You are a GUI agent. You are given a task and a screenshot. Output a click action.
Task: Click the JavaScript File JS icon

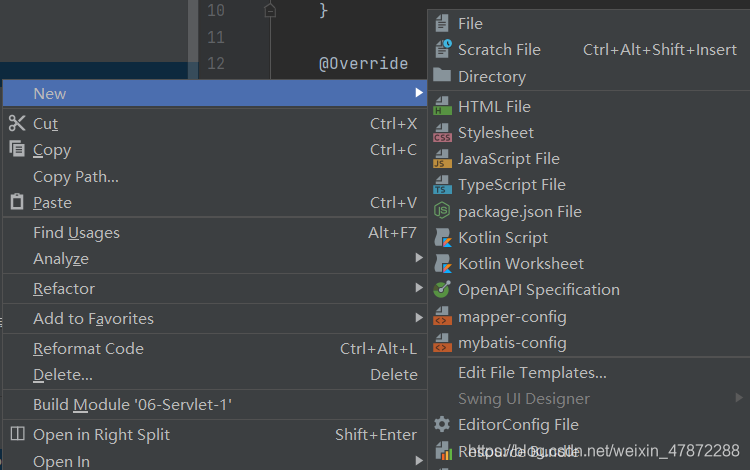442,159
